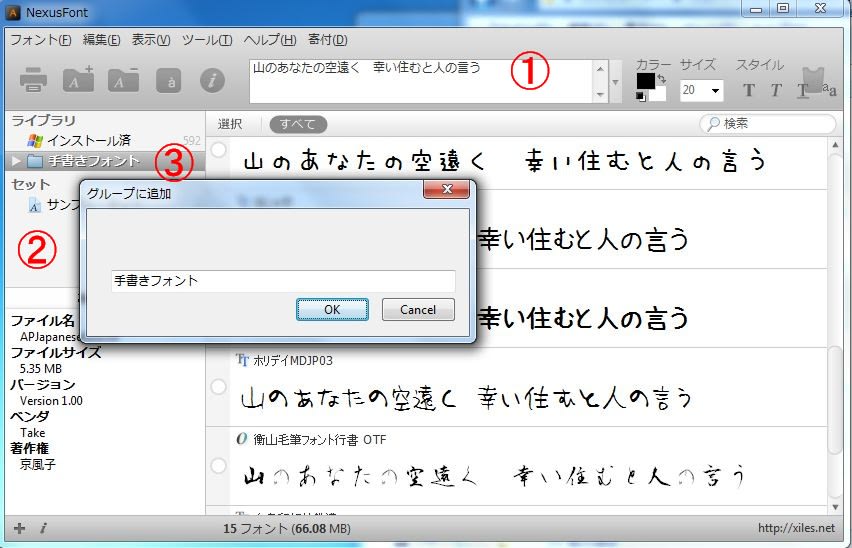This screenshot has height=548, width=852.
Task: Click the plus icon in status bar
Action: tap(19, 528)
